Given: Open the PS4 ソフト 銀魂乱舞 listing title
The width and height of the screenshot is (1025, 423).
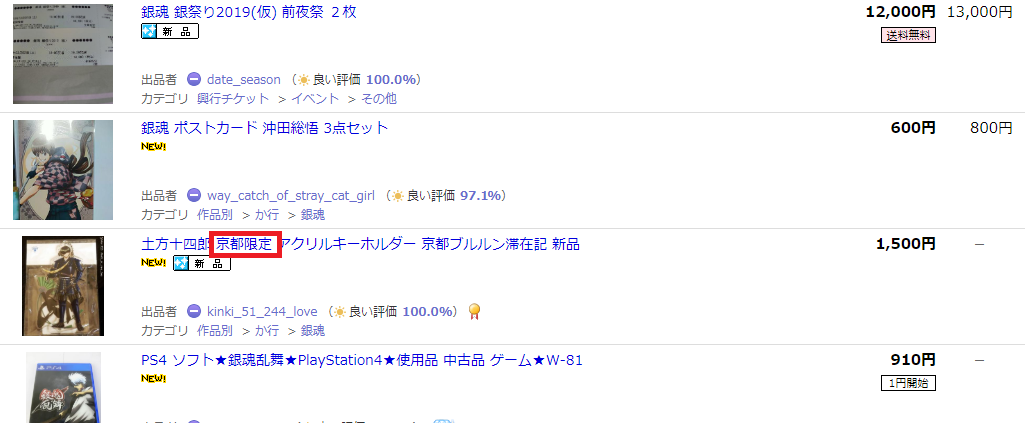Looking at the screenshot, I should click(x=361, y=360).
